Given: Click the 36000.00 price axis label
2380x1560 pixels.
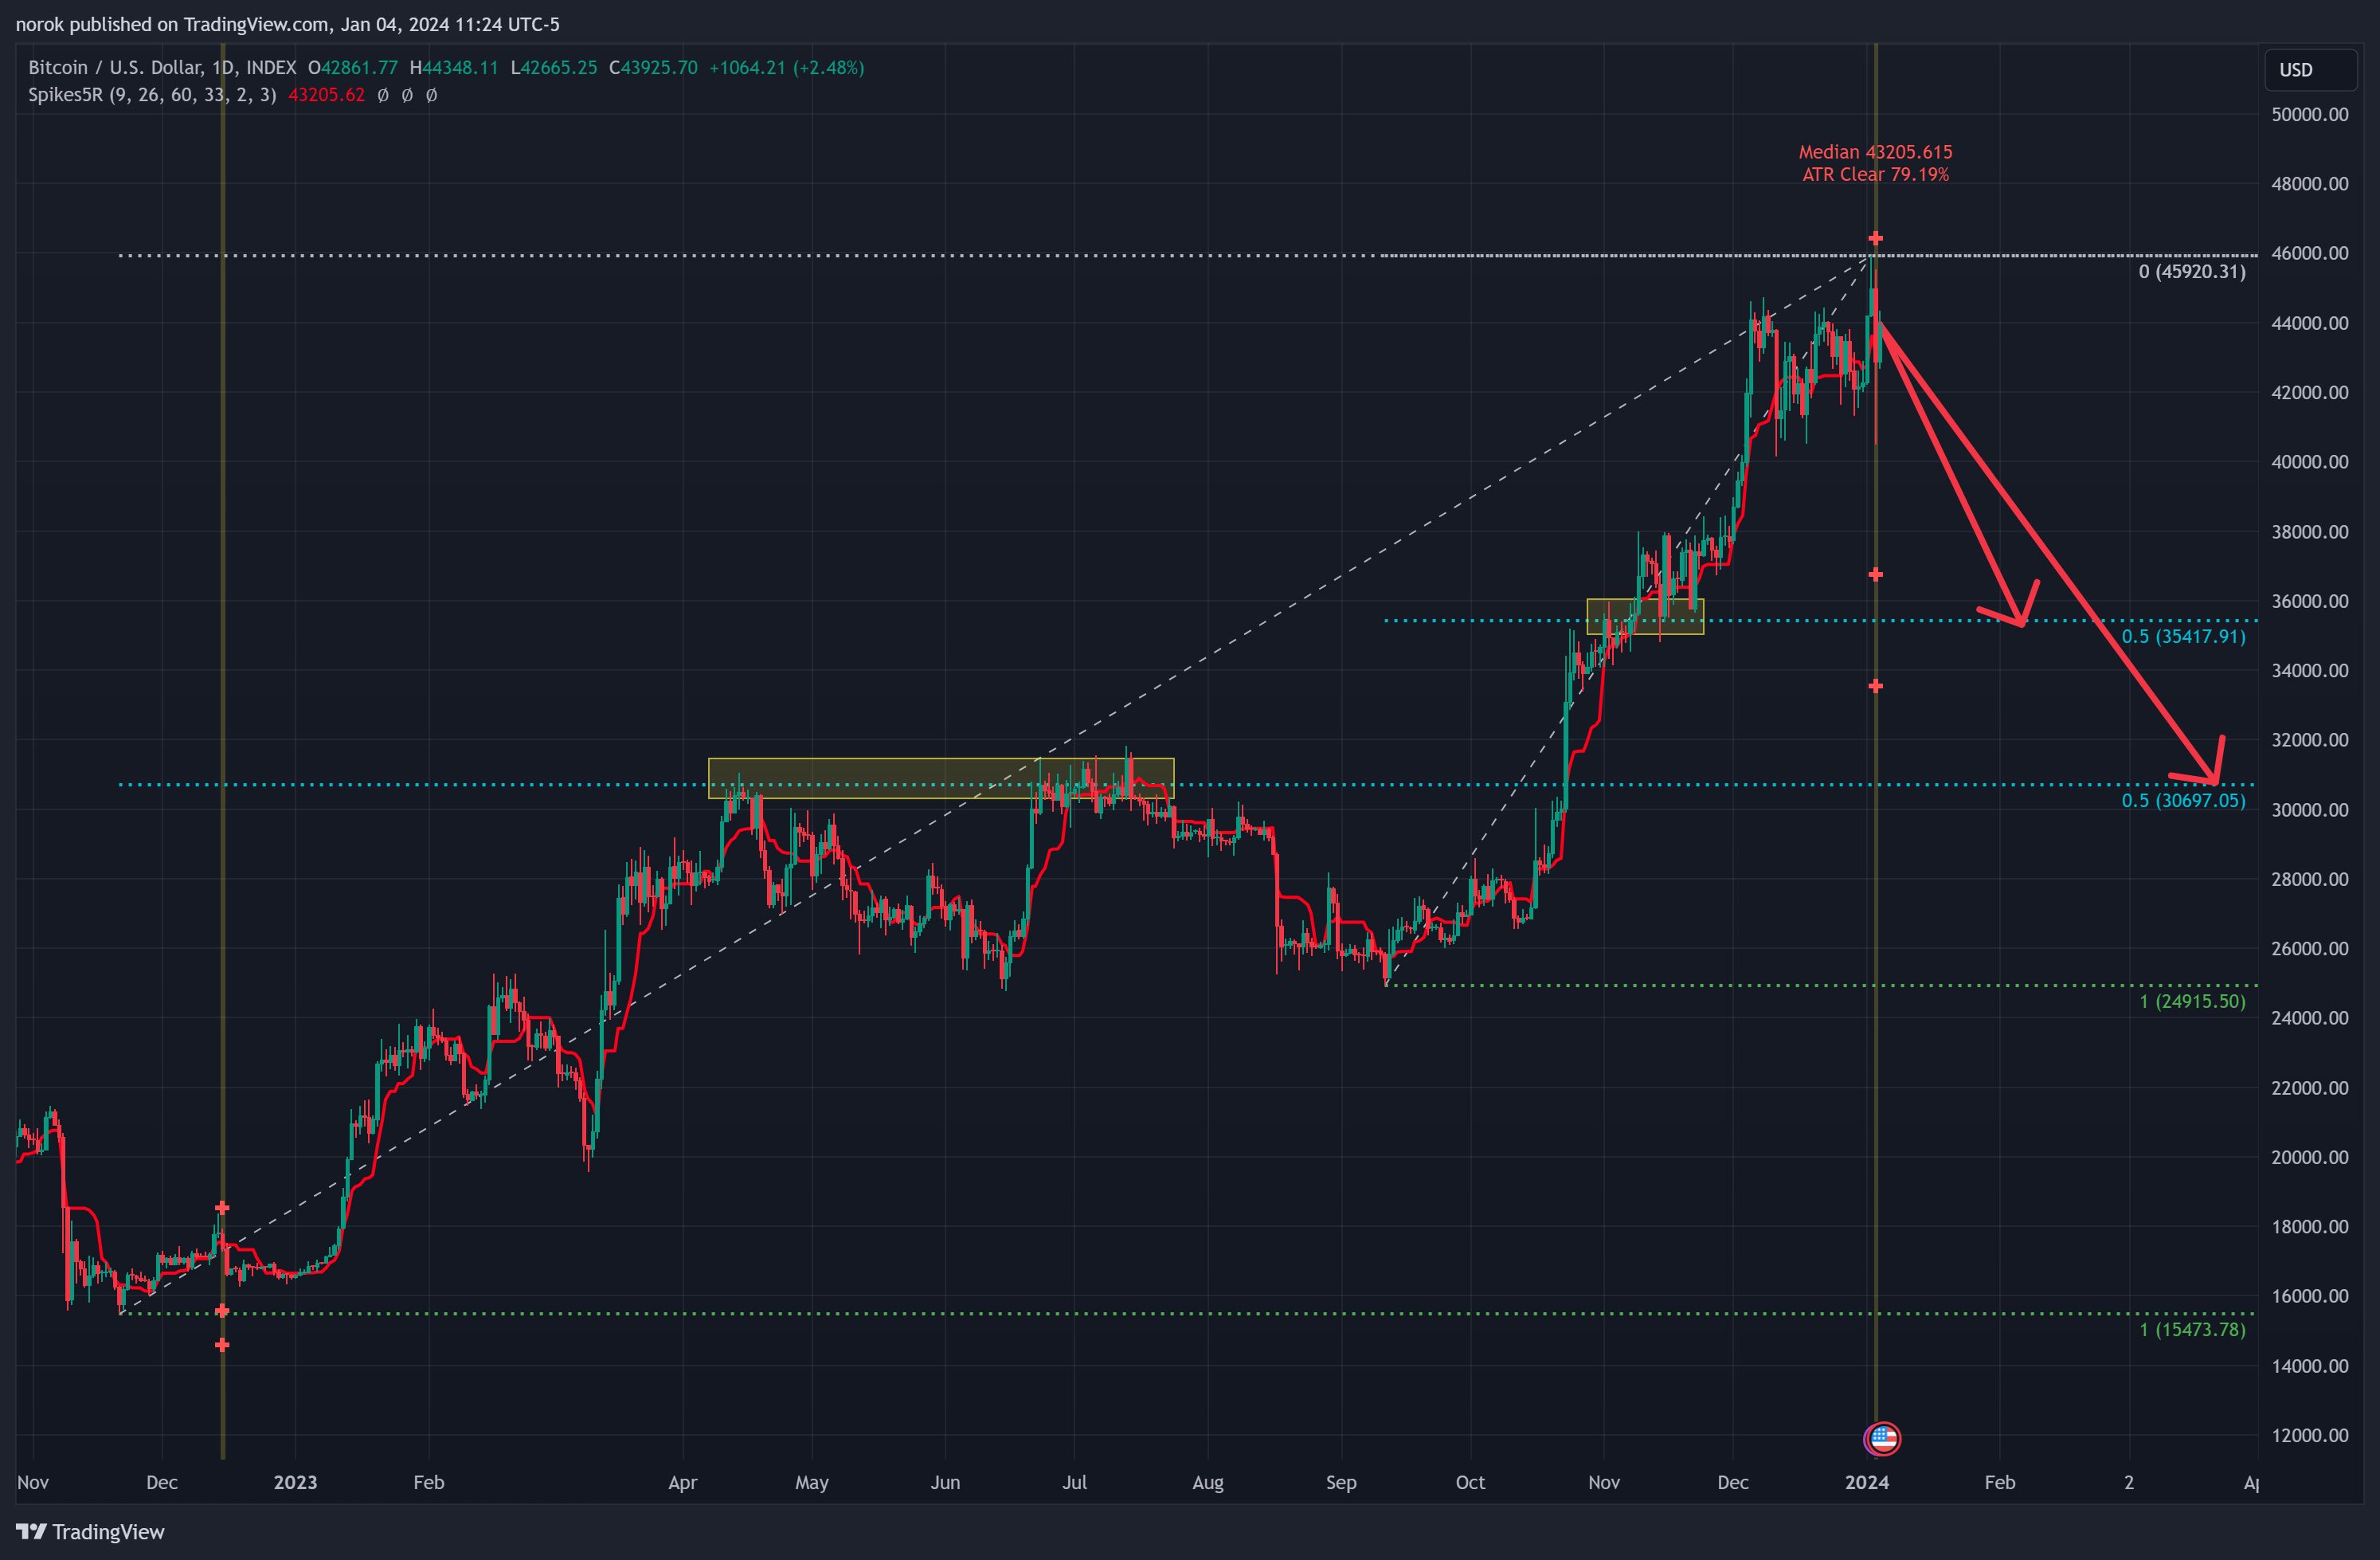Looking at the screenshot, I should [2309, 601].
